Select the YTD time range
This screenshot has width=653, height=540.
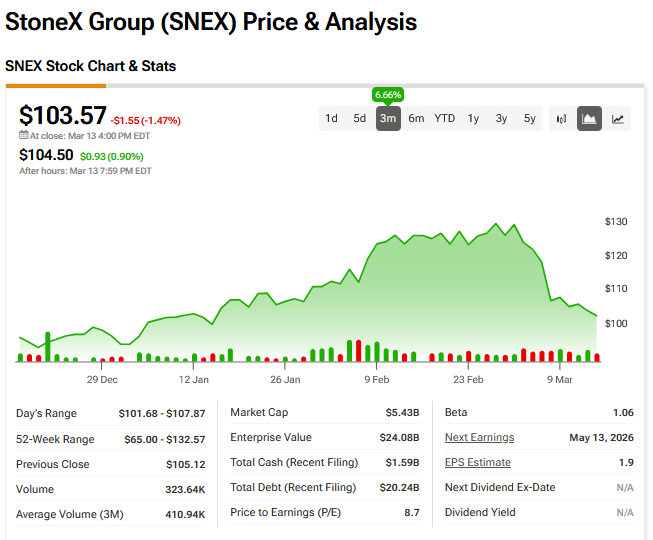[444, 119]
